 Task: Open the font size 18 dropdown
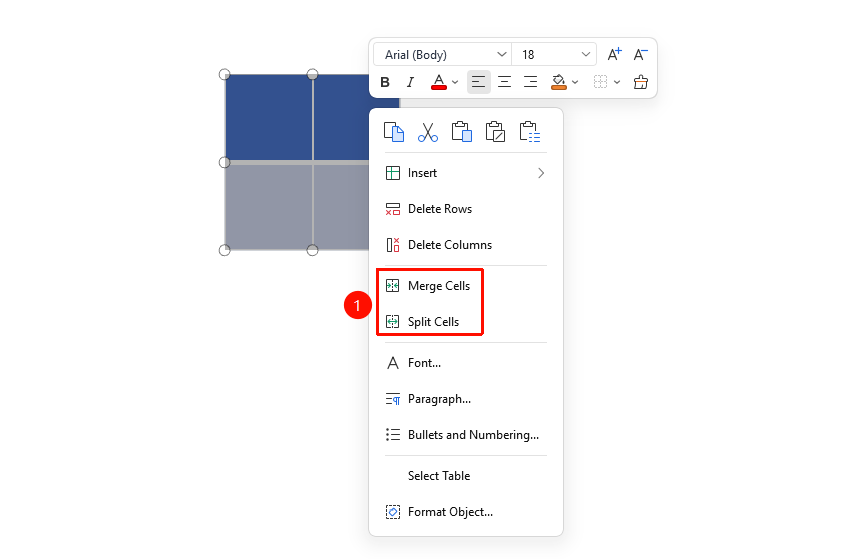[x=554, y=54]
